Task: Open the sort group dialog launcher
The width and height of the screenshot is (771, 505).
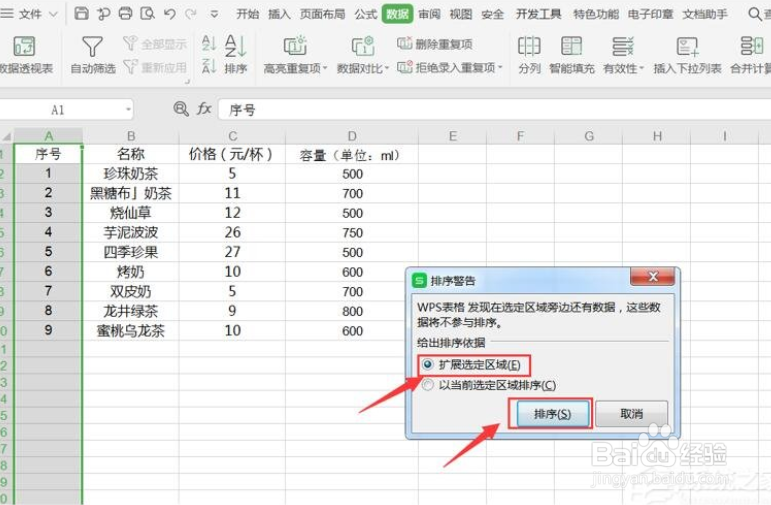Action: pos(187,82)
